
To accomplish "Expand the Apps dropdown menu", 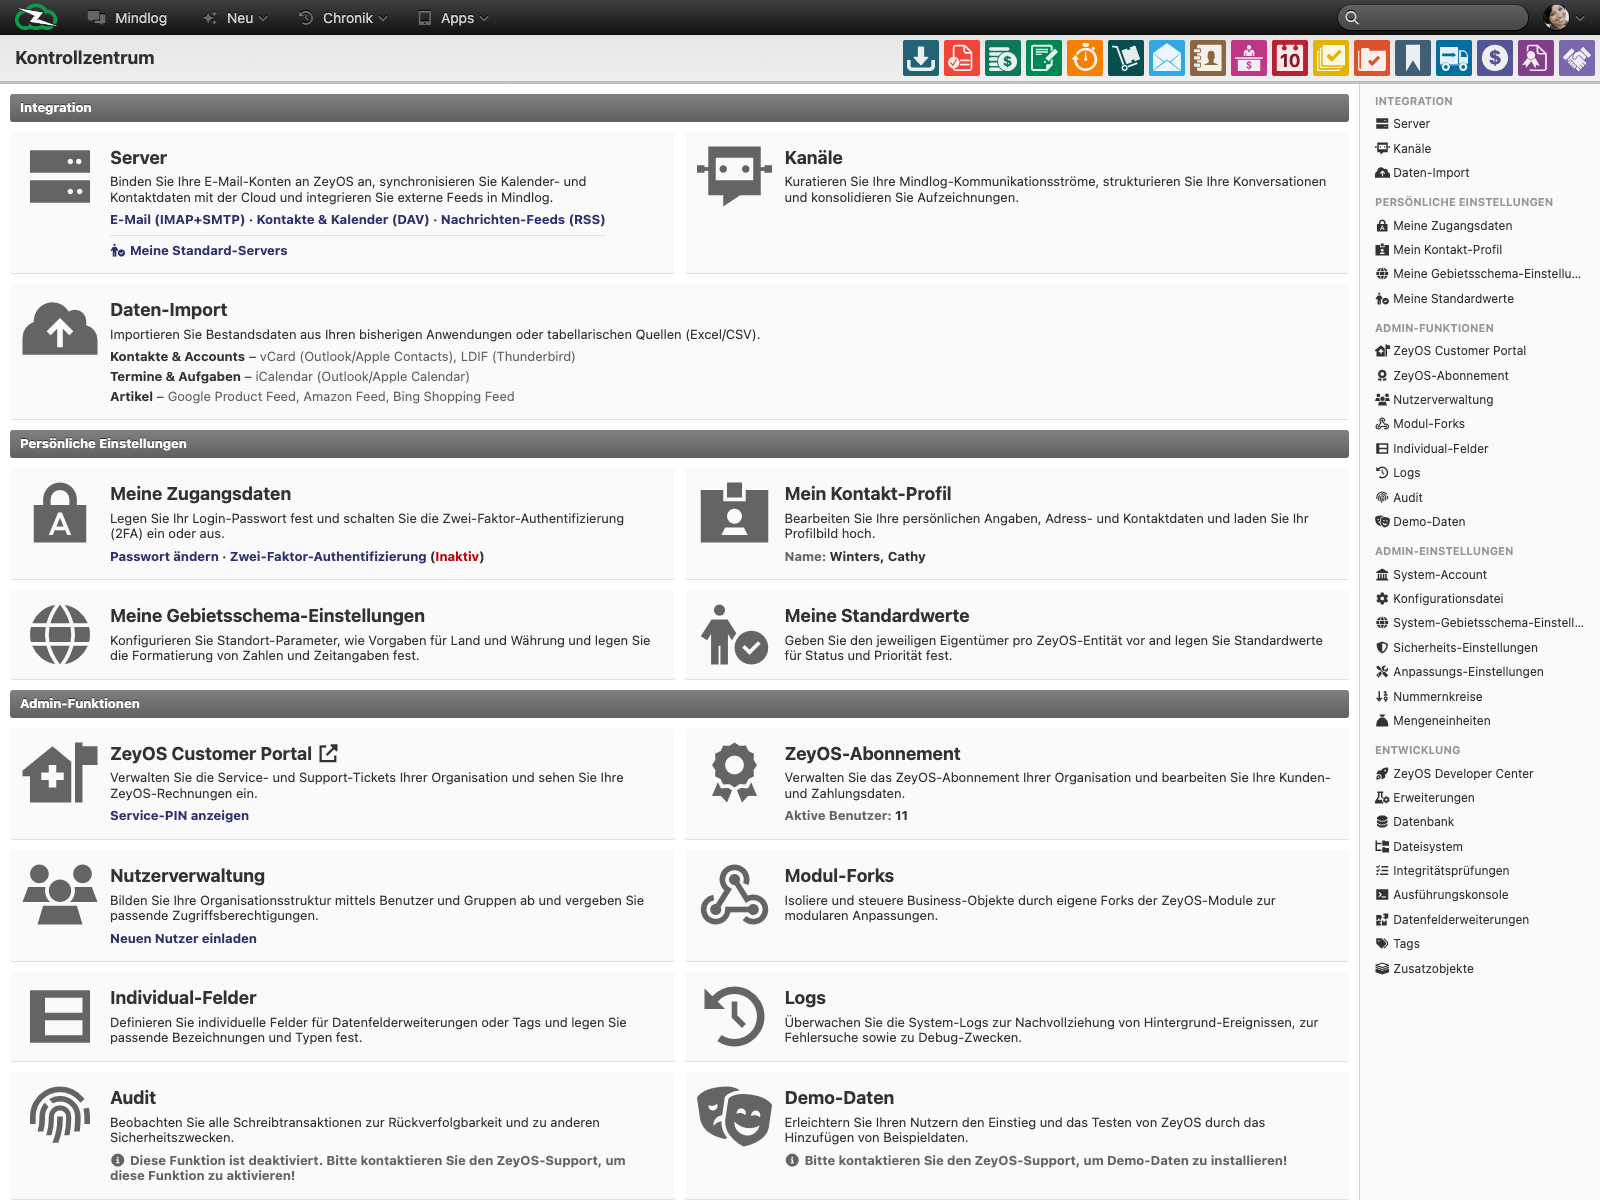I will point(453,18).
